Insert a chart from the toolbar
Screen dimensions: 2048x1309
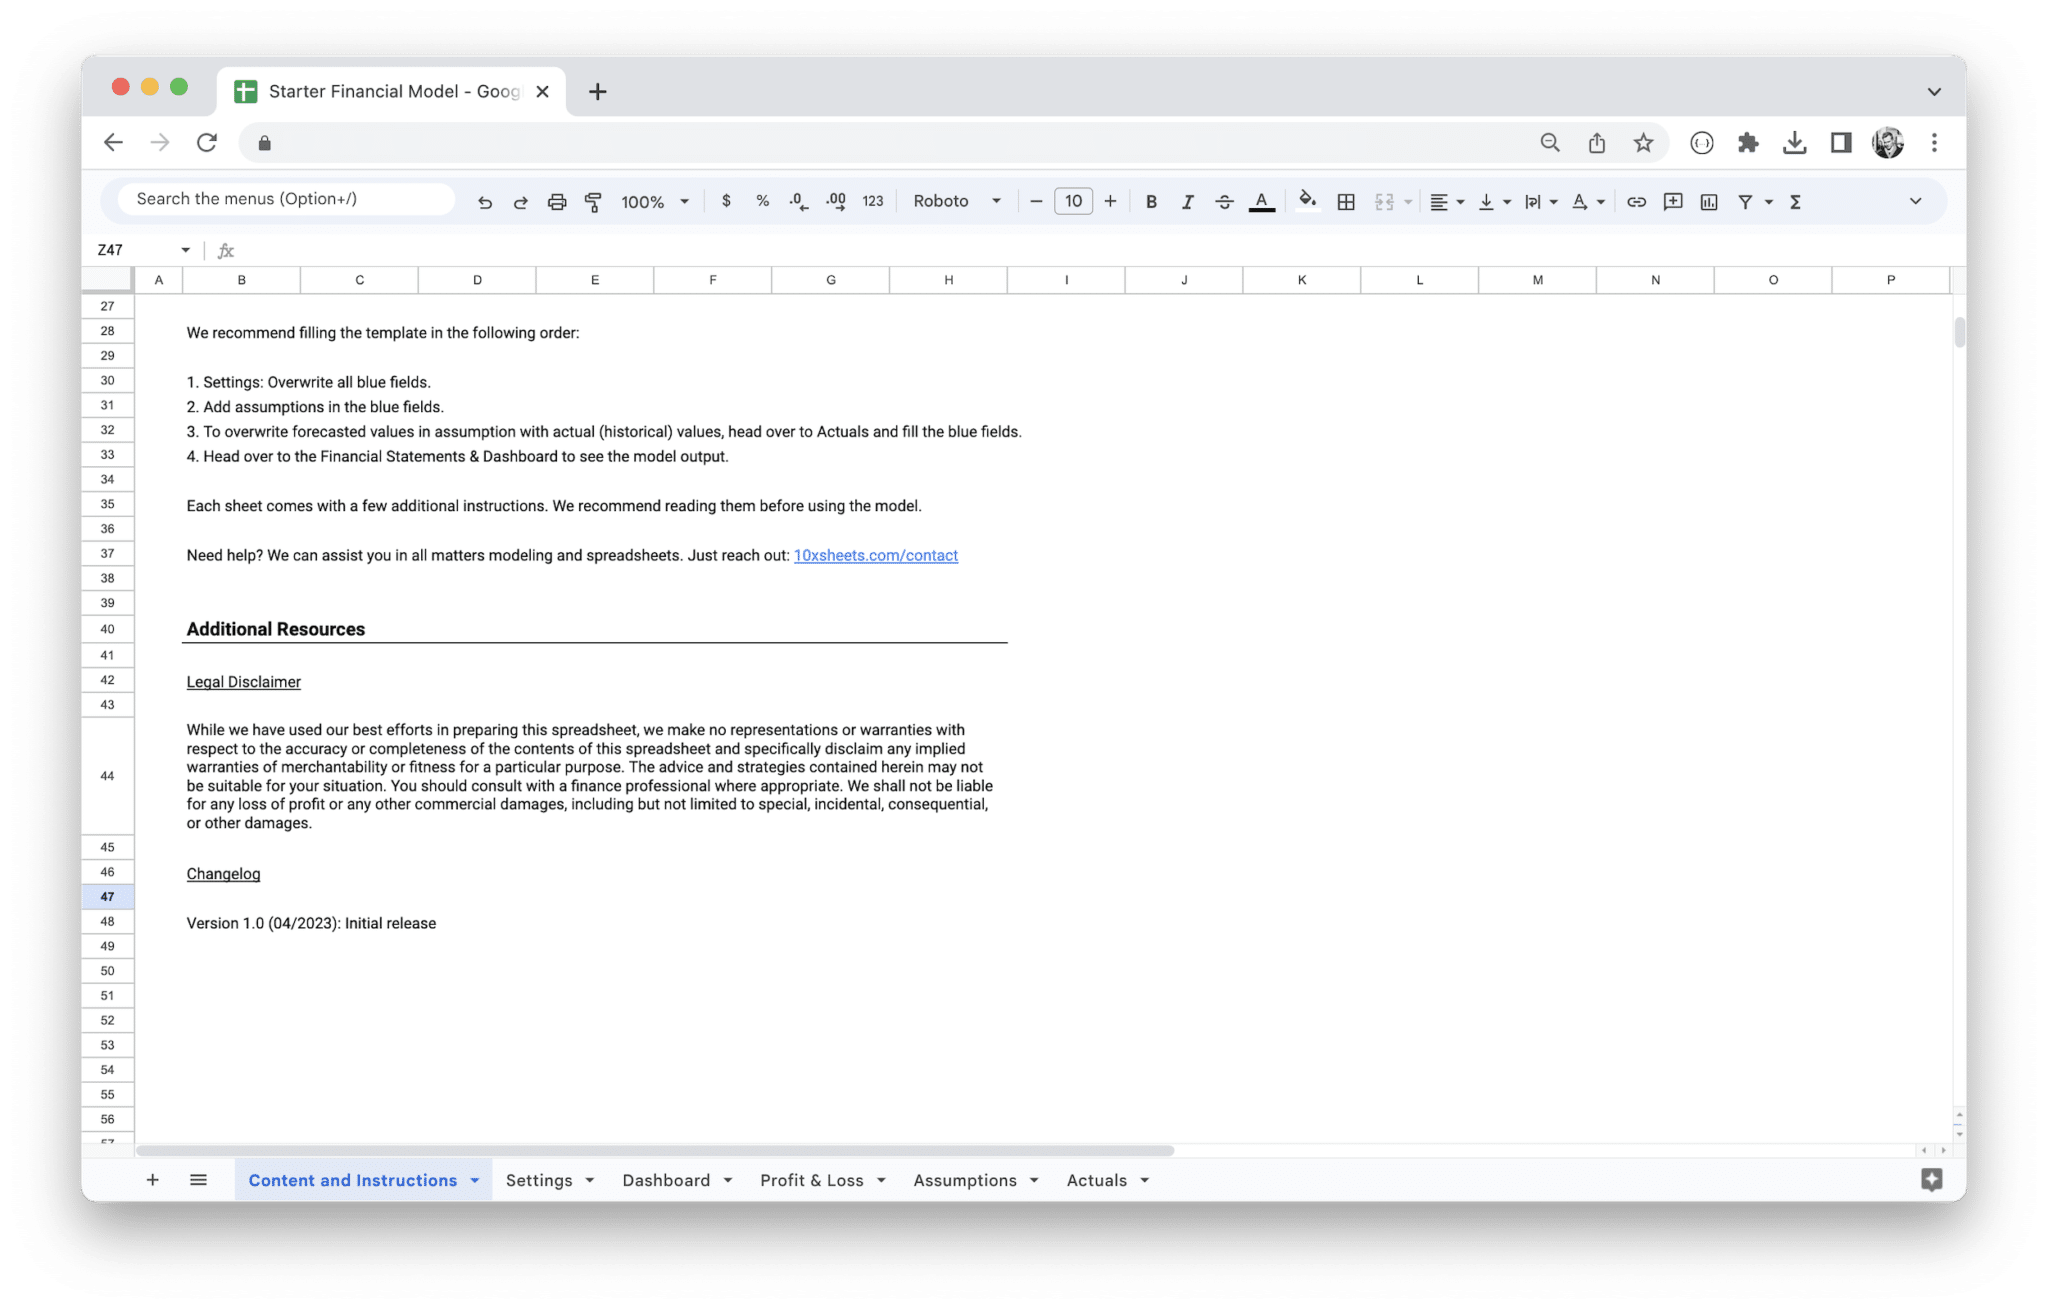coord(1709,201)
